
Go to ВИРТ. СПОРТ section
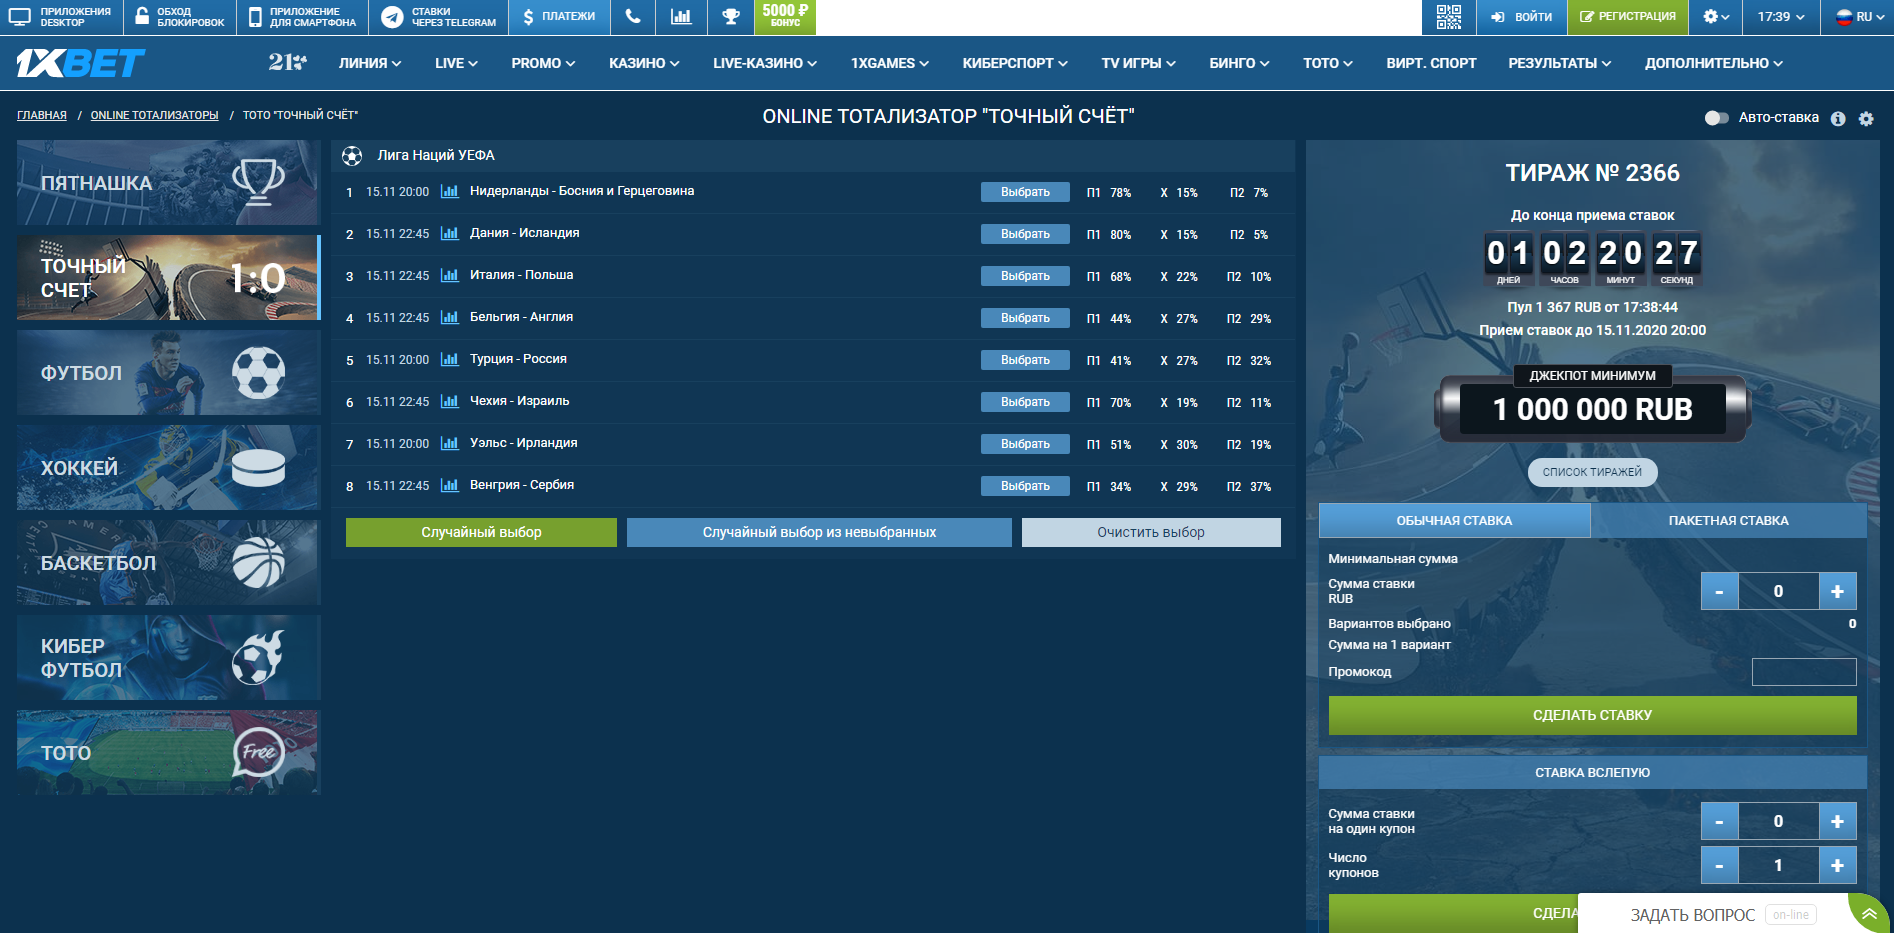click(x=1431, y=63)
